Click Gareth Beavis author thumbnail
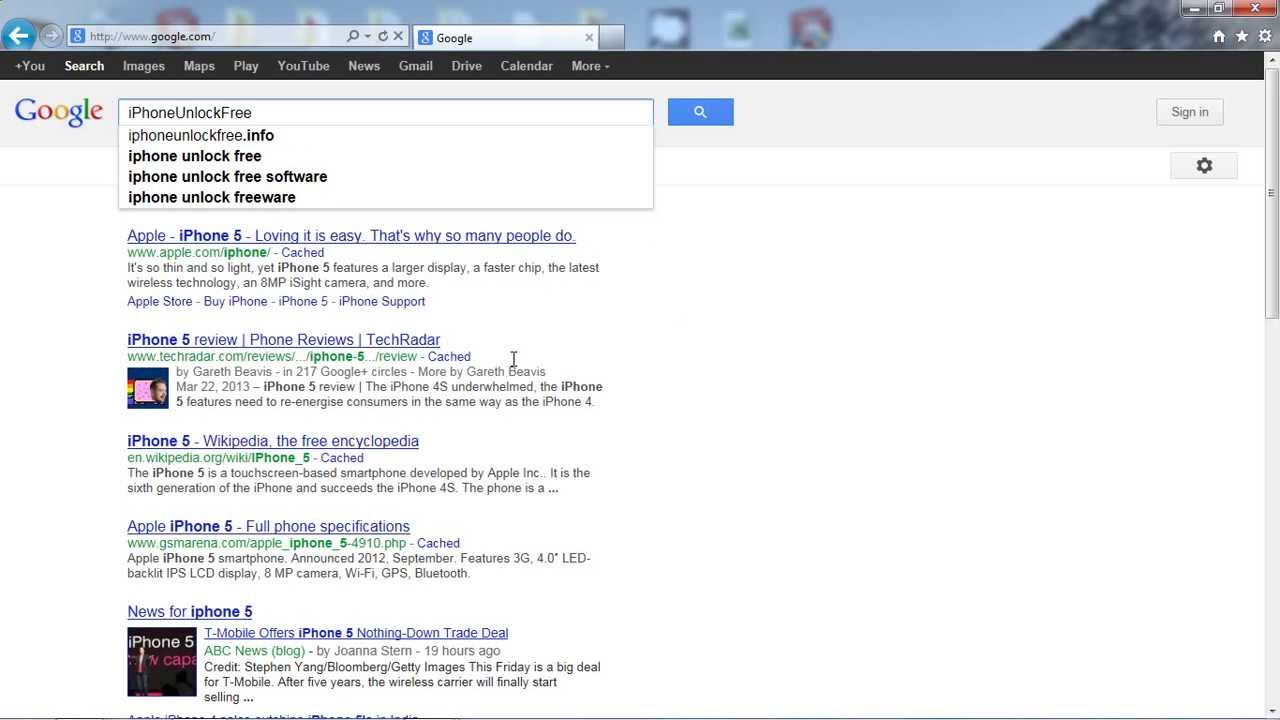This screenshot has width=1280, height=720. 148,388
